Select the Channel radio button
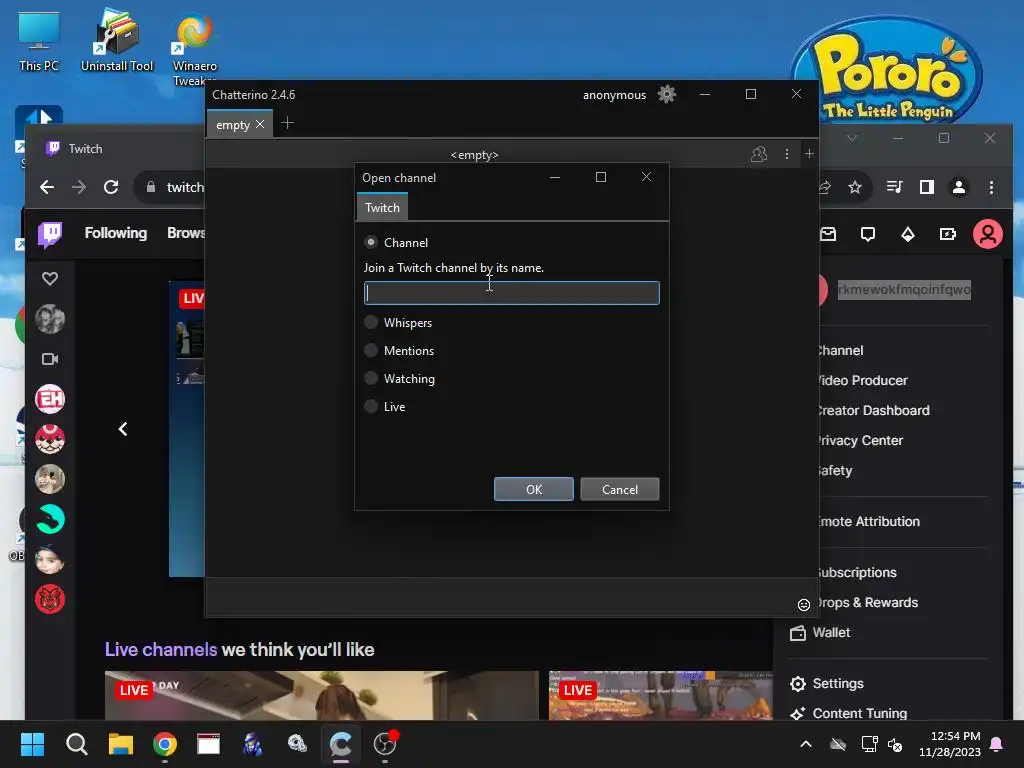The image size is (1024, 768). click(371, 242)
